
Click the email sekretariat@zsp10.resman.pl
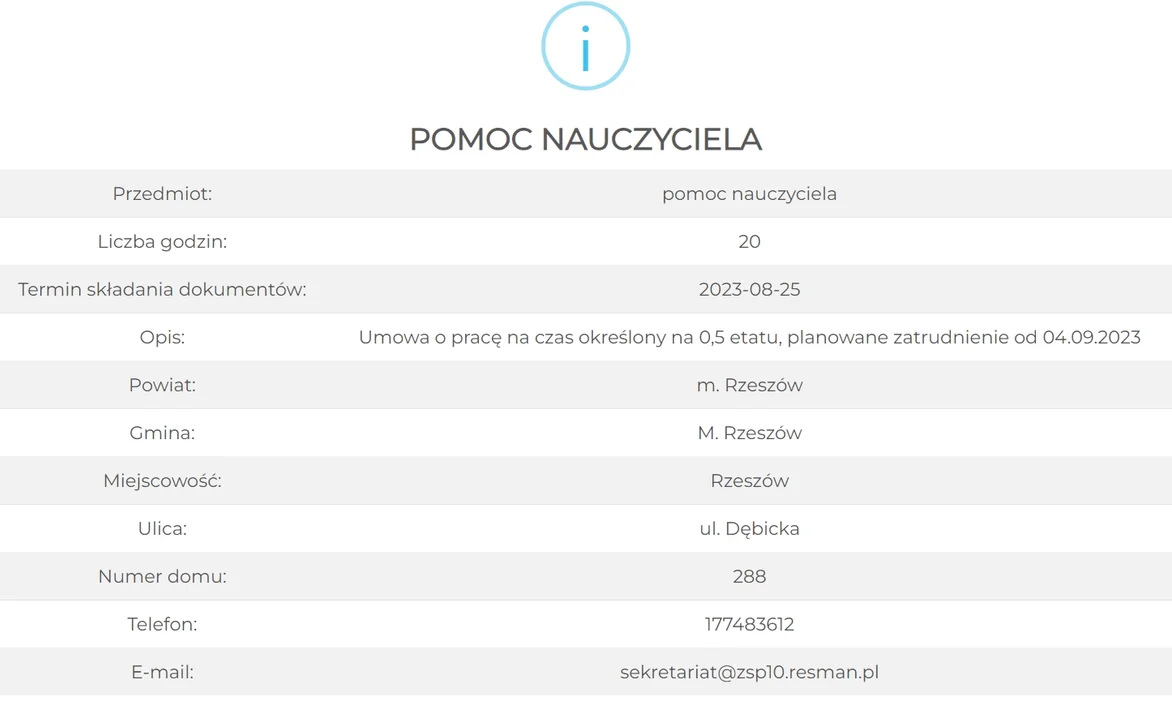point(749,672)
